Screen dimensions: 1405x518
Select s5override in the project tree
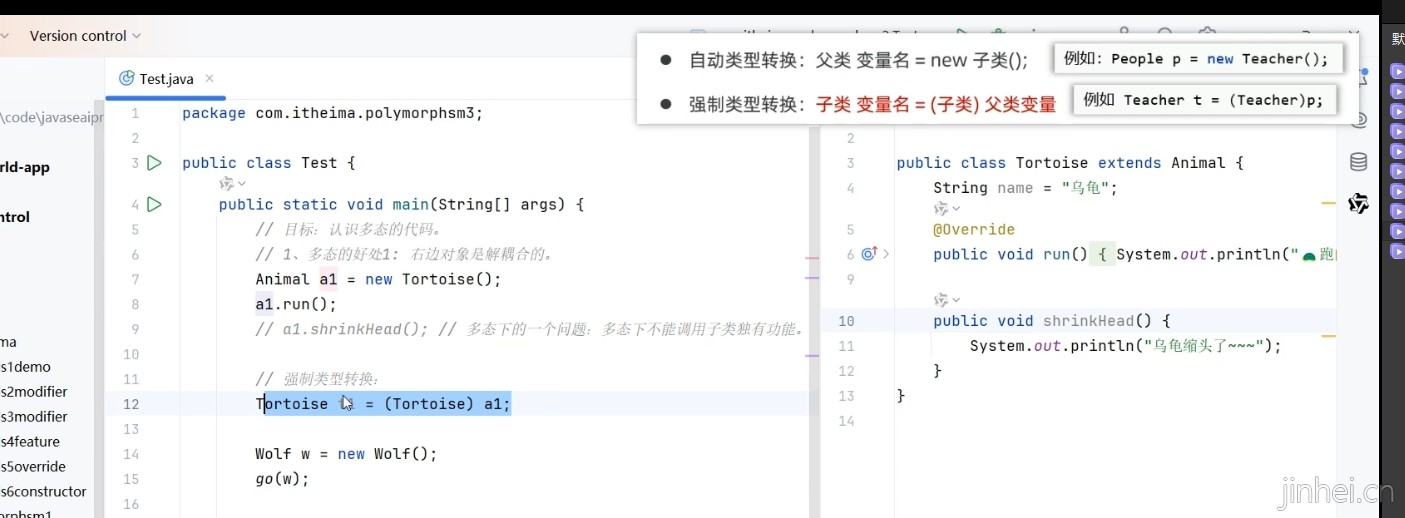[x=33, y=467]
